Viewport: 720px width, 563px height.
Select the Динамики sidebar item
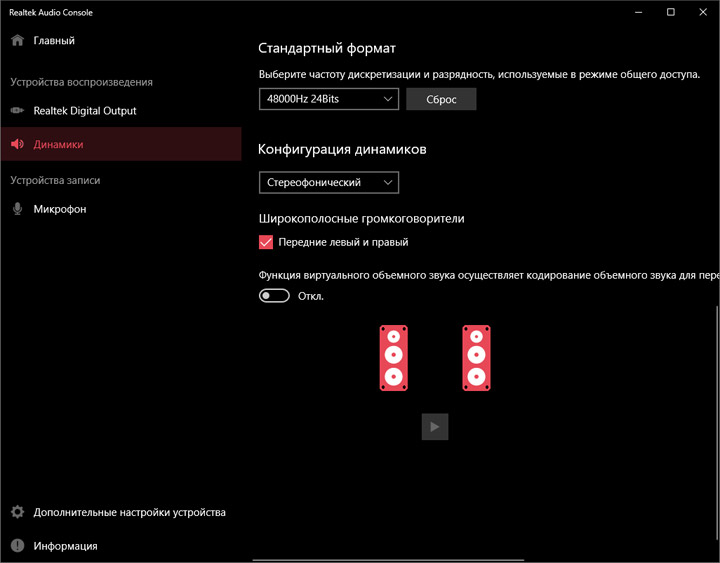(121, 144)
